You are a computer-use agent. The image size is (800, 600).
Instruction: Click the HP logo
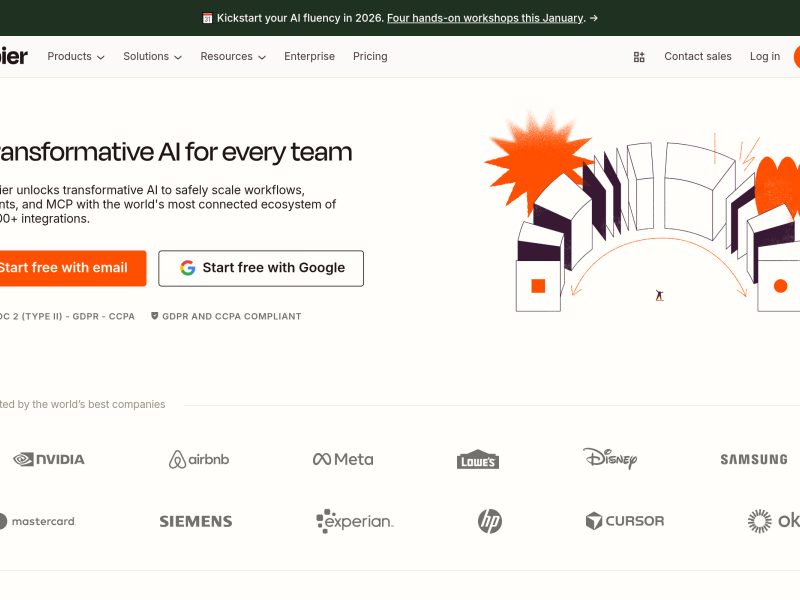coord(489,521)
